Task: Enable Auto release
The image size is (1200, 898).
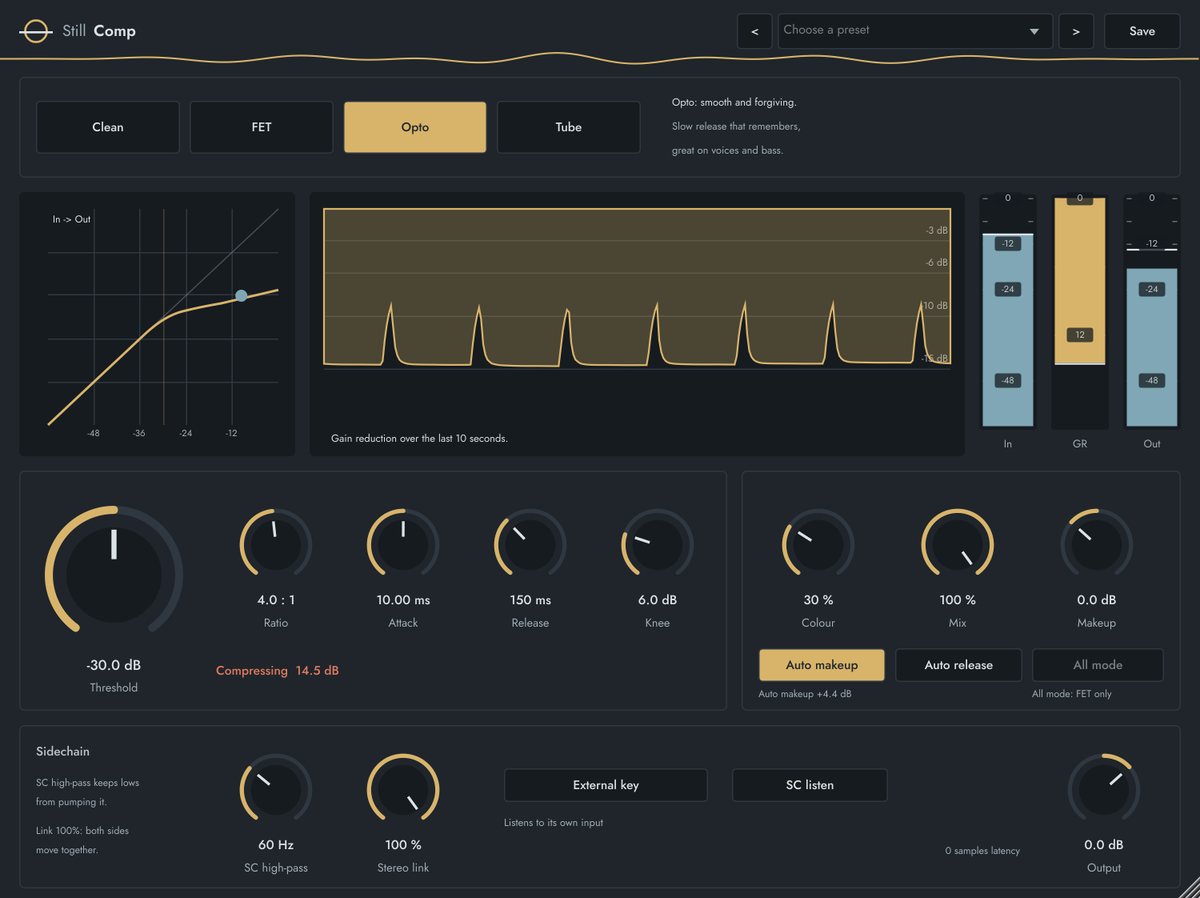Action: click(959, 665)
